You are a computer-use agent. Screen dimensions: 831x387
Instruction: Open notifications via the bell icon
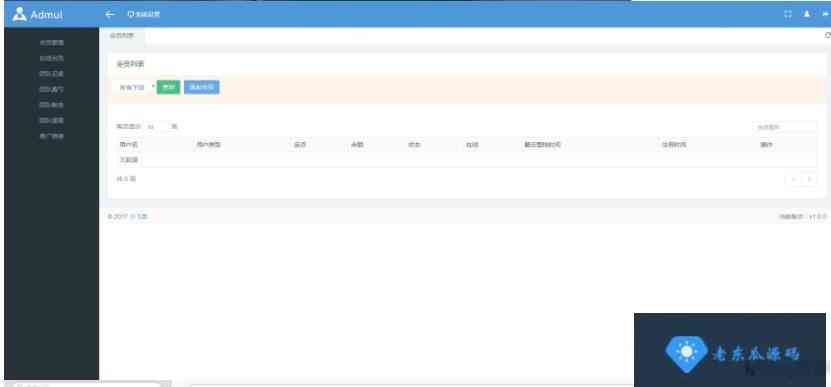tap(807, 14)
